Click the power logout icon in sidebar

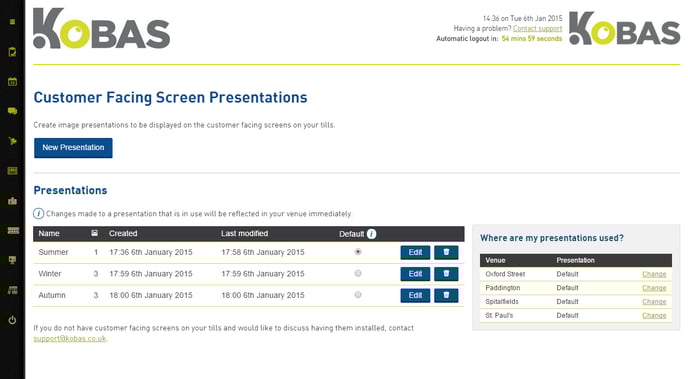click(12, 320)
